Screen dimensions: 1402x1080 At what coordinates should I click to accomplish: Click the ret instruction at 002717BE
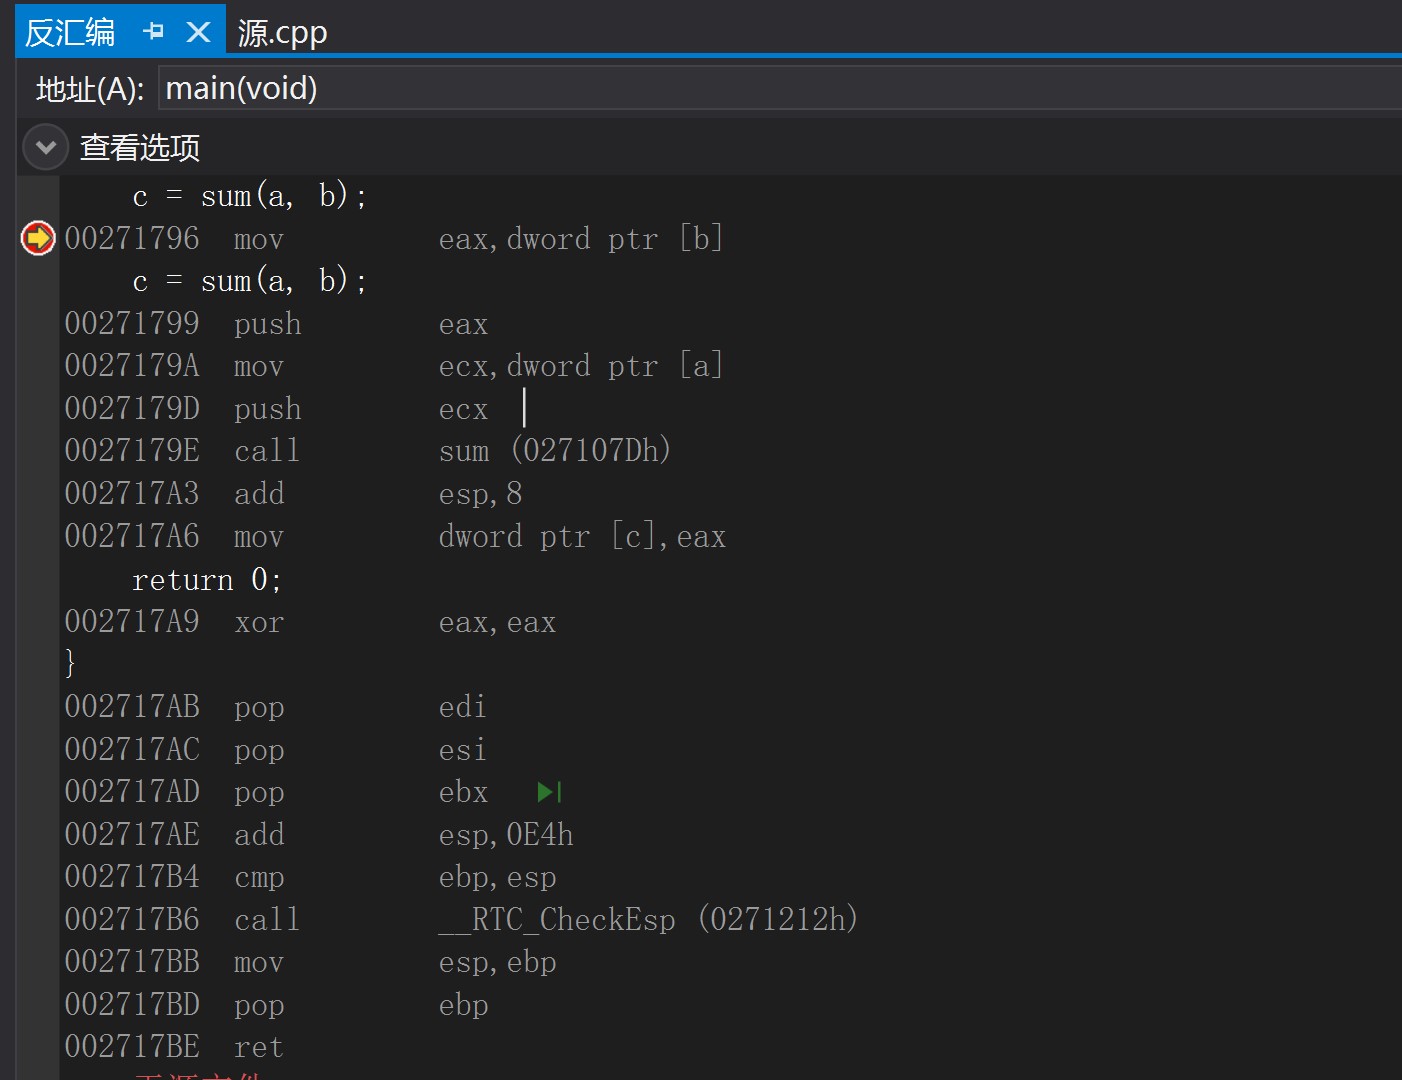click(x=258, y=1047)
